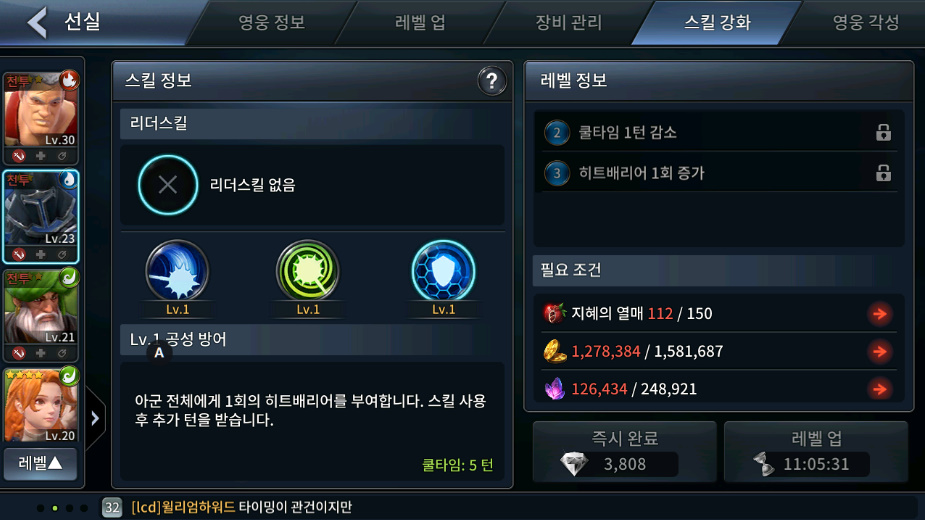925x520 pixels.
Task: Open the 영웅 각성 tab
Action: point(865,22)
